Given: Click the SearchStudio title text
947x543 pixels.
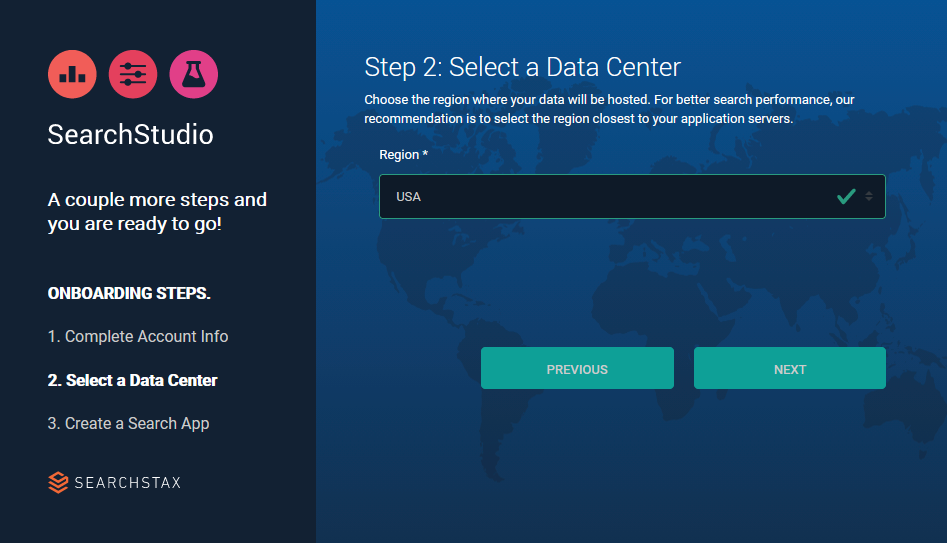Looking at the screenshot, I should (x=130, y=134).
